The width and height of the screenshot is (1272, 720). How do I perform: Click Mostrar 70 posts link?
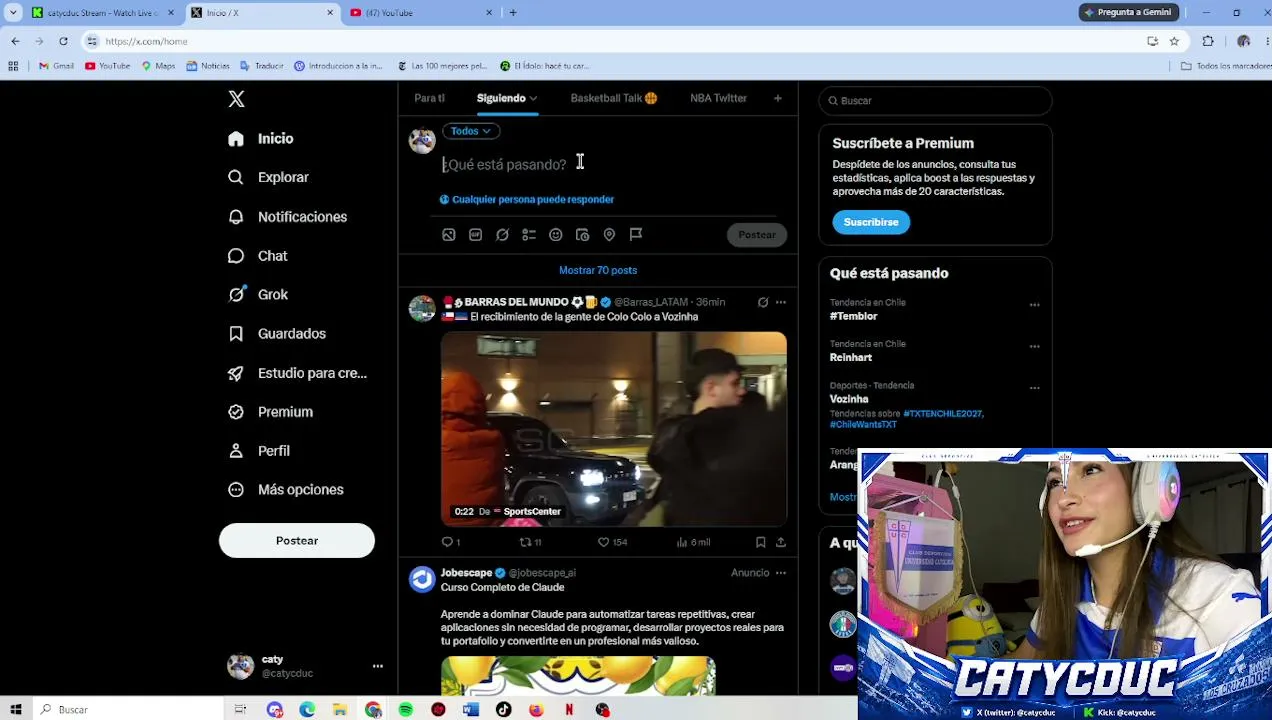(x=598, y=270)
